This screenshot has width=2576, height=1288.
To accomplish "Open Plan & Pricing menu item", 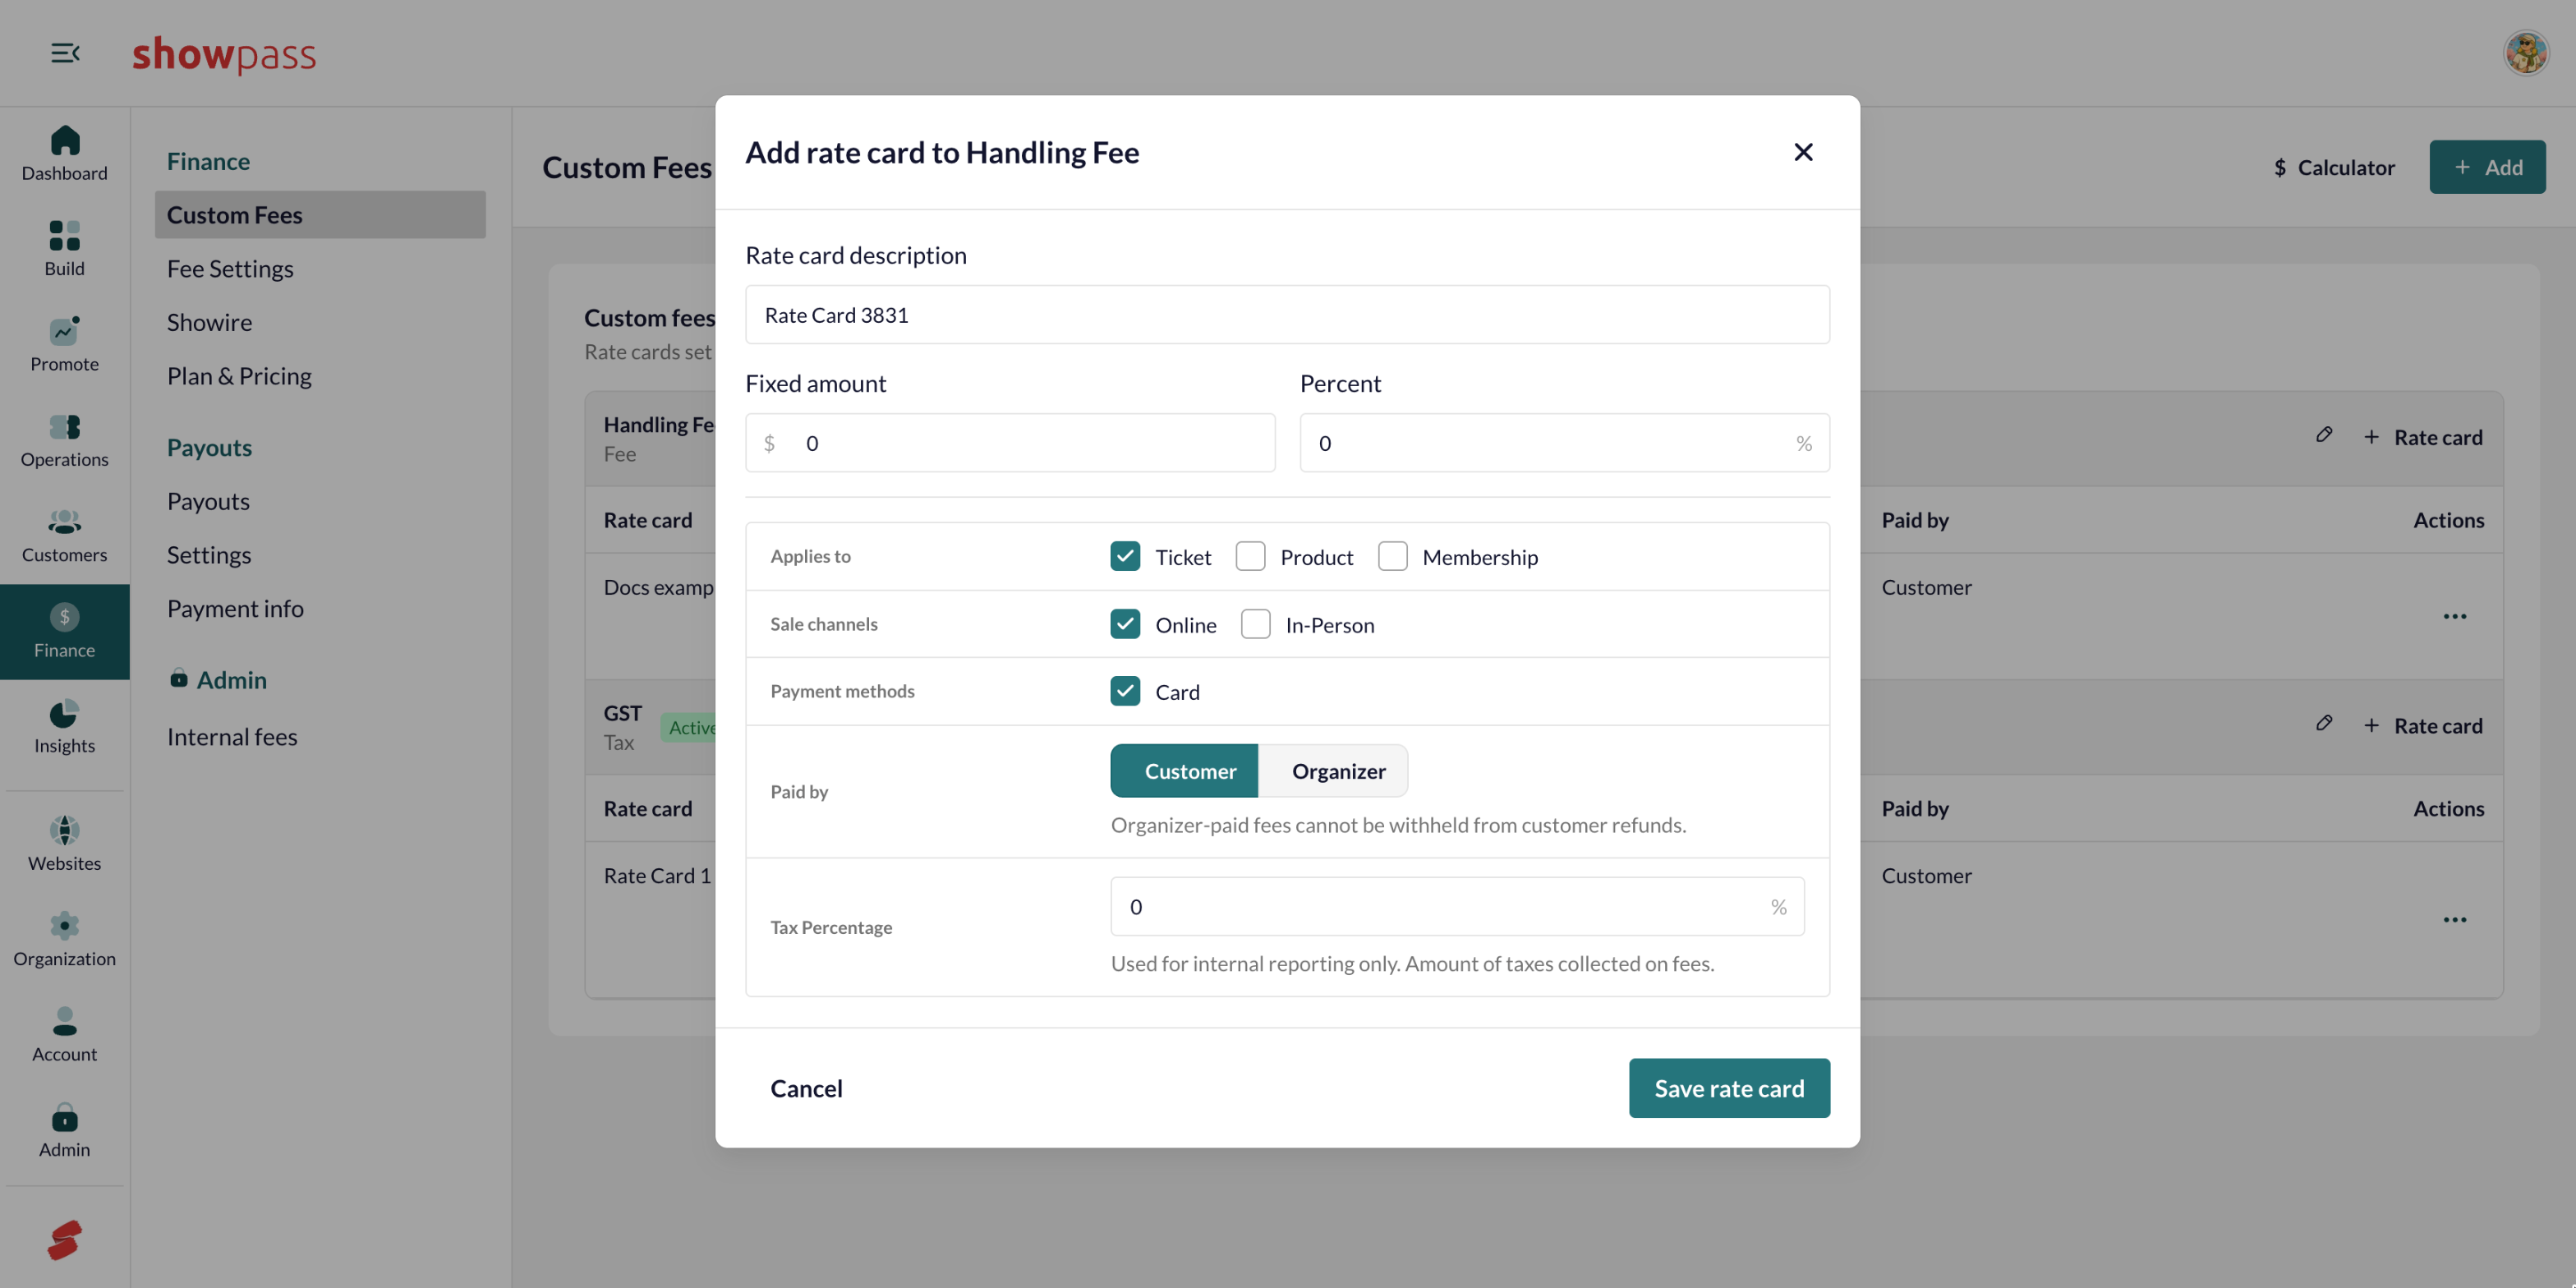I will tap(239, 376).
